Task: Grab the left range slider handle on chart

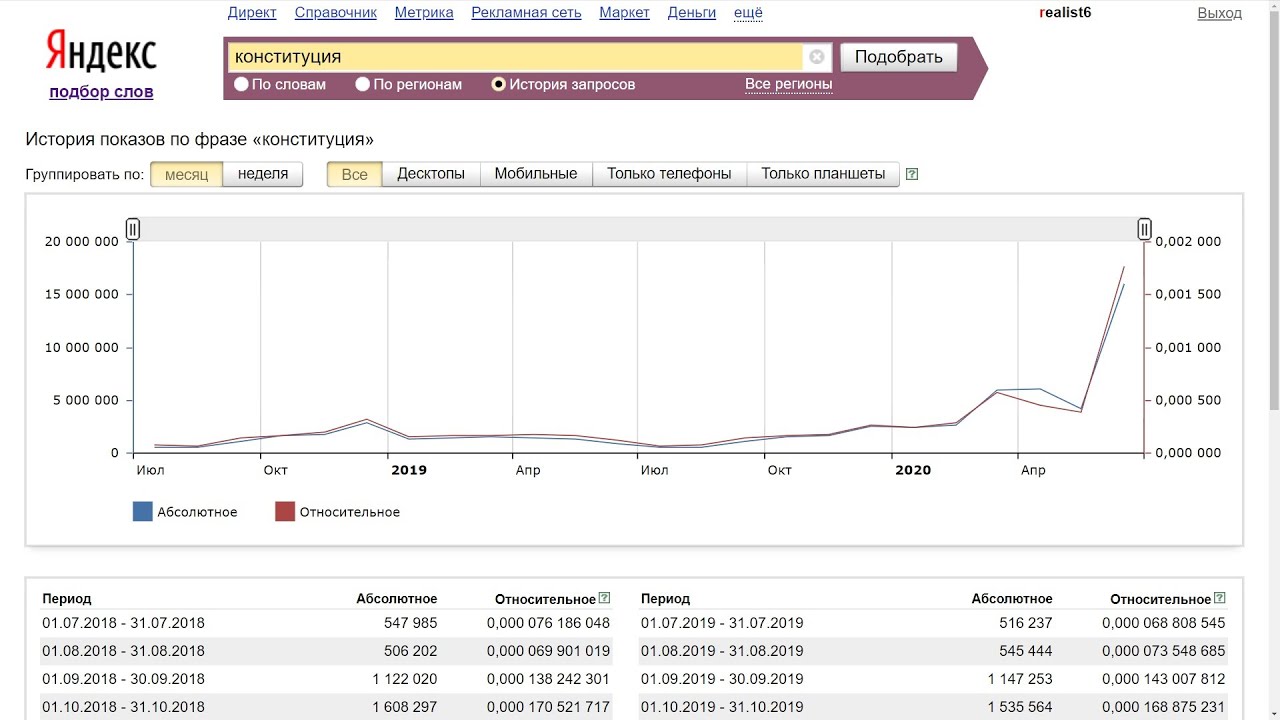Action: point(133,229)
